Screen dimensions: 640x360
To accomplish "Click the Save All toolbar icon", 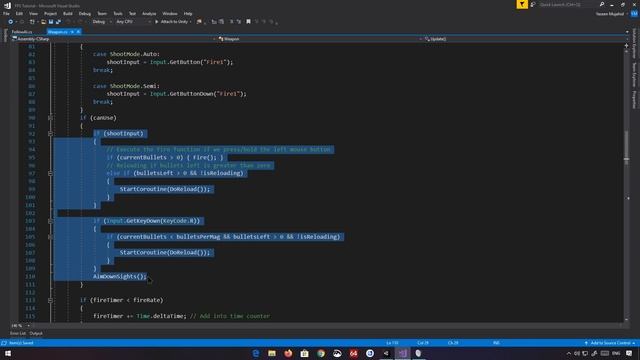I will 58,22.
